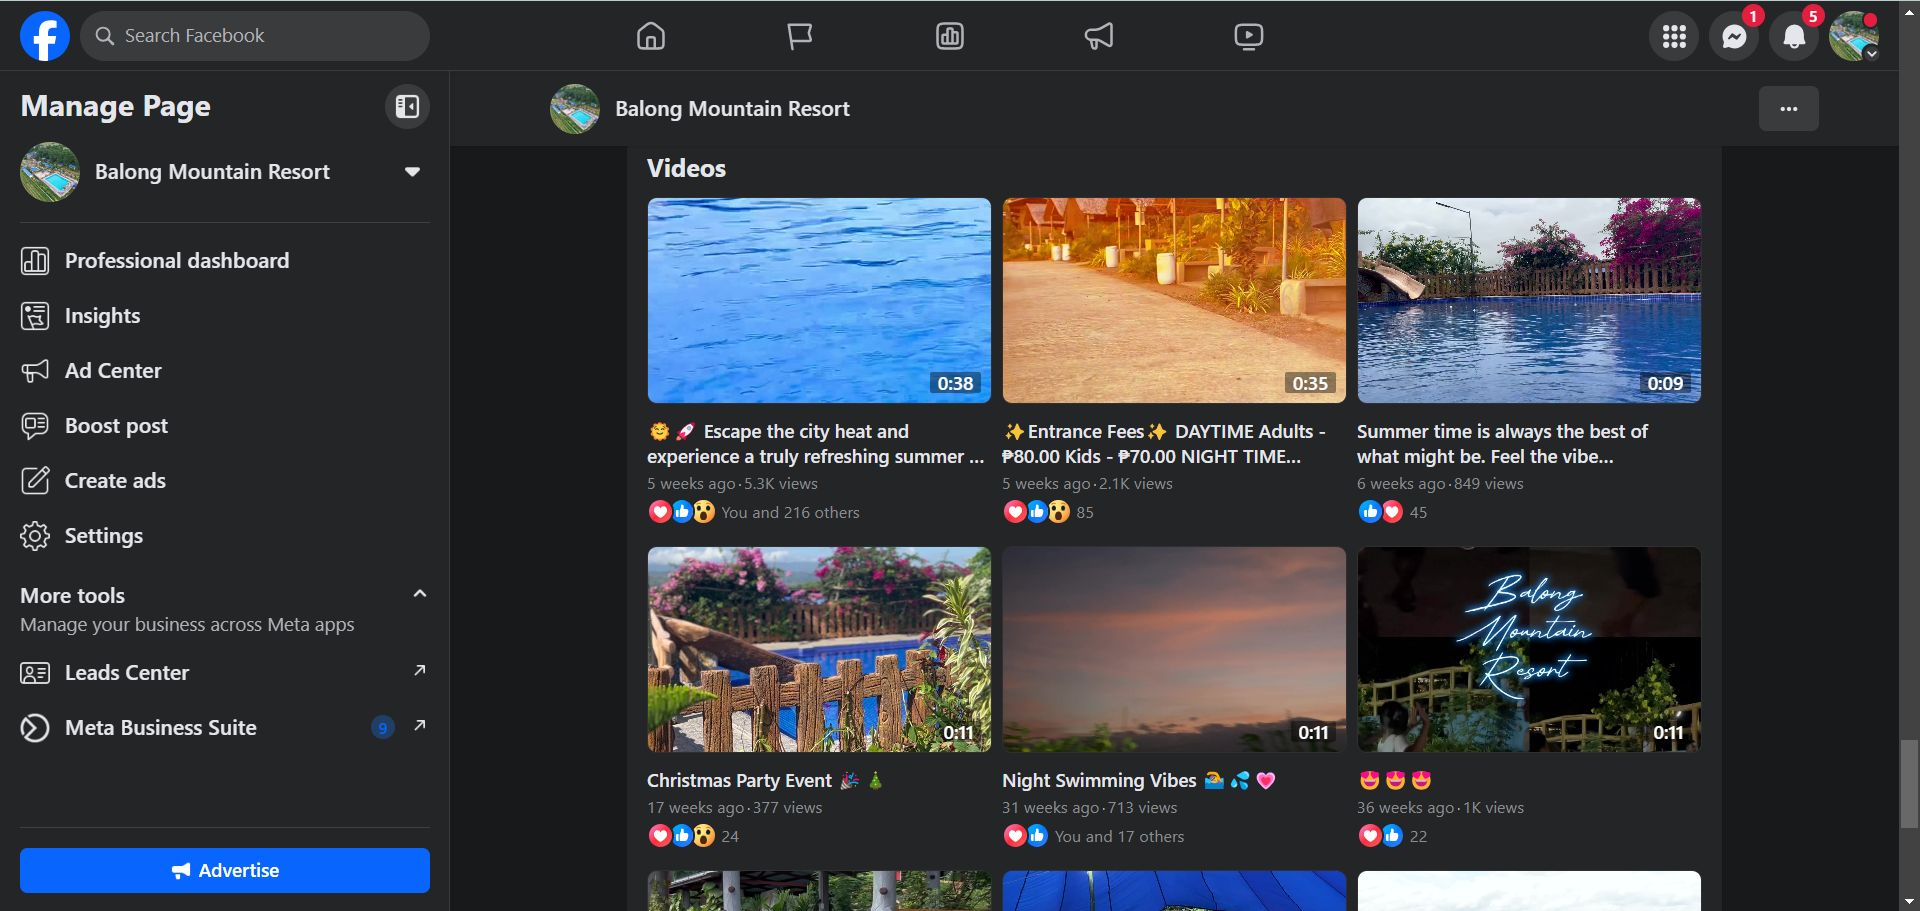Click the scrollbar up arrow
The height and width of the screenshot is (911, 1920).
[1909, 12]
